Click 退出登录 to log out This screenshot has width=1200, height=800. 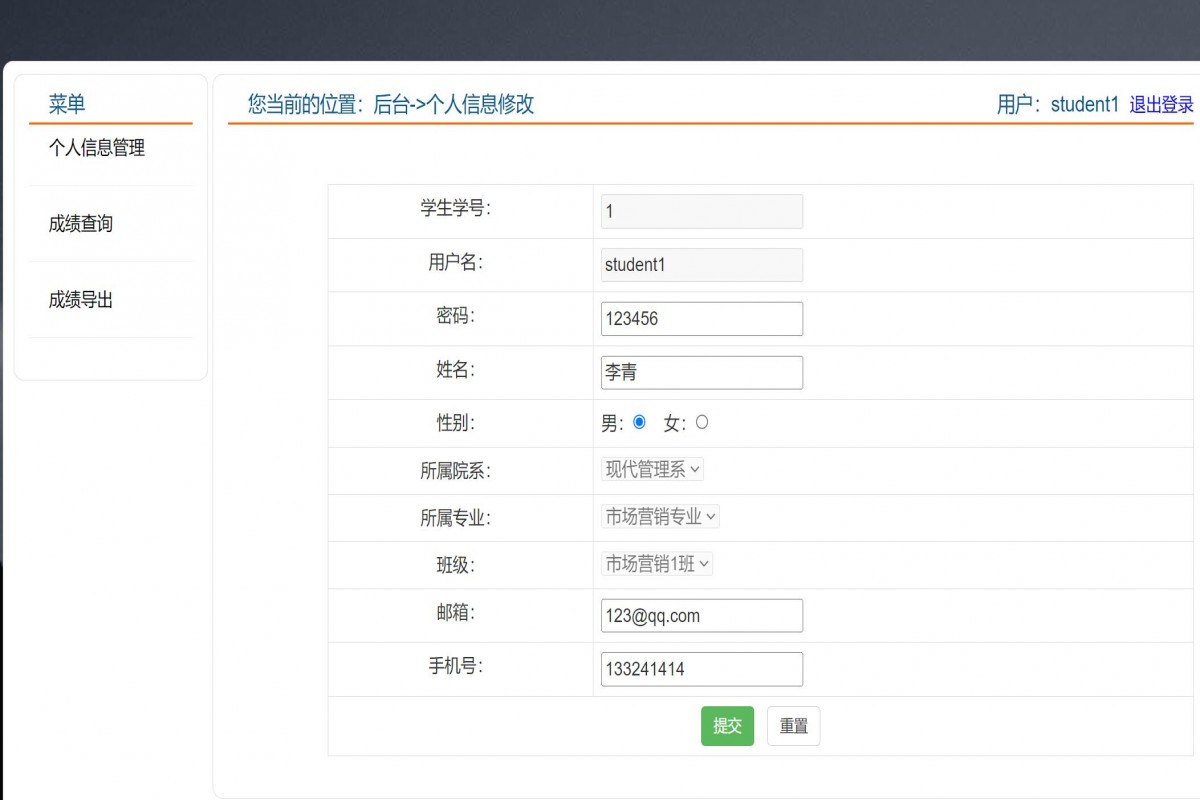[1162, 104]
